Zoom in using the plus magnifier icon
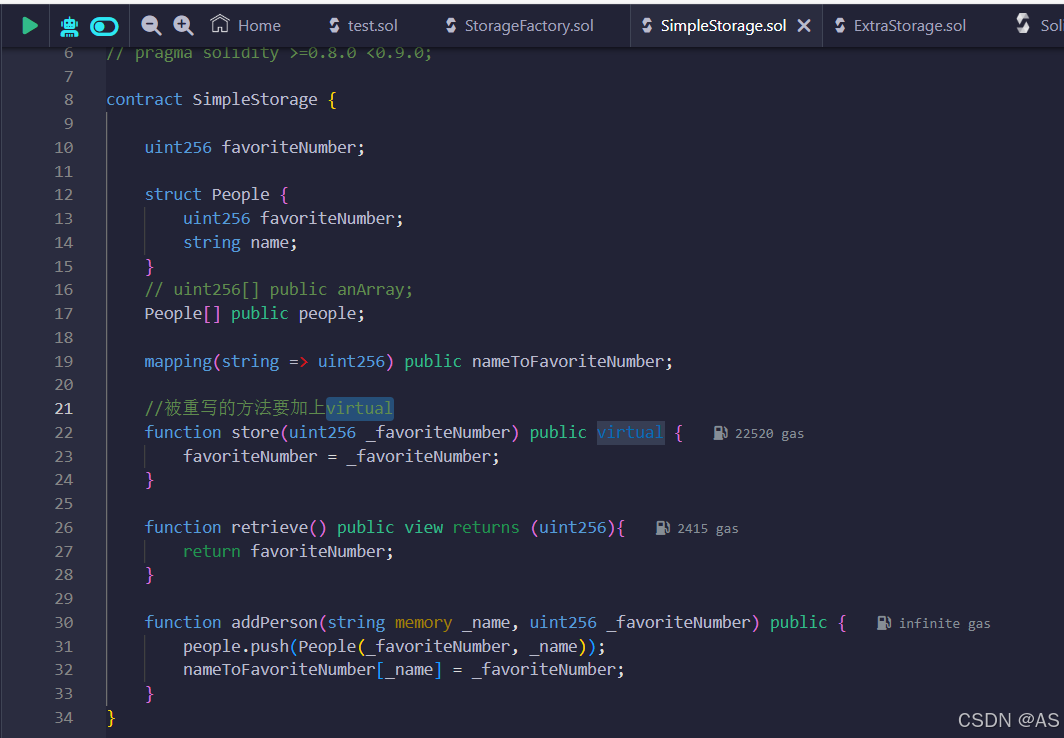This screenshot has width=1064, height=738. point(183,25)
